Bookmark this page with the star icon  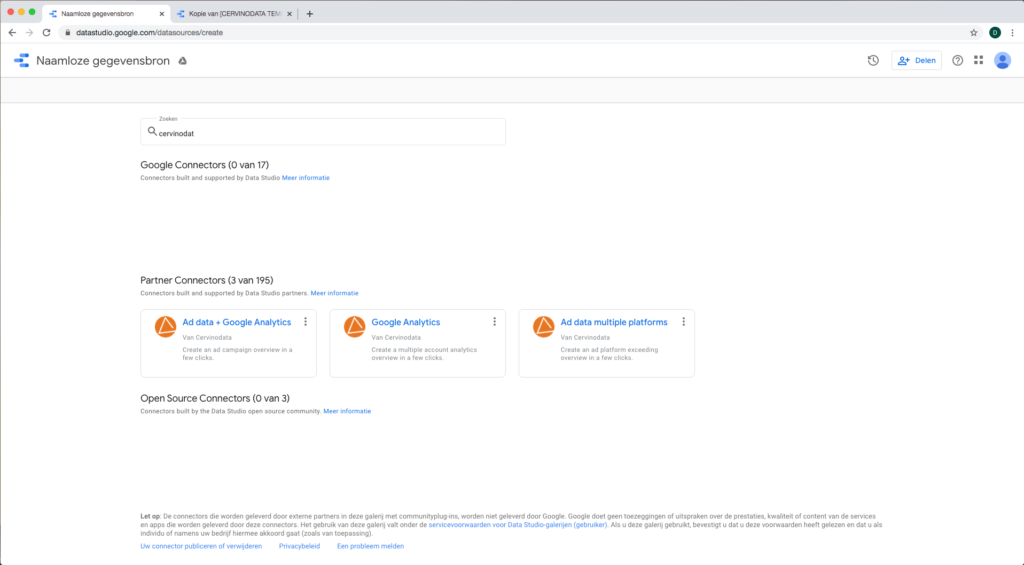point(973,33)
